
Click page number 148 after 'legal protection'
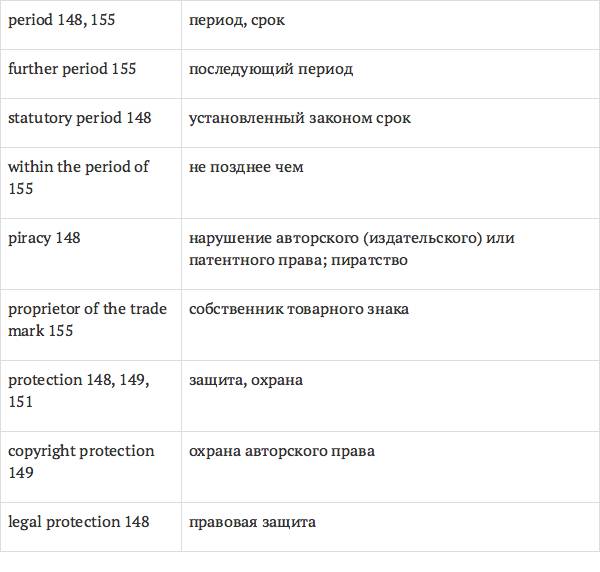(x=137, y=522)
